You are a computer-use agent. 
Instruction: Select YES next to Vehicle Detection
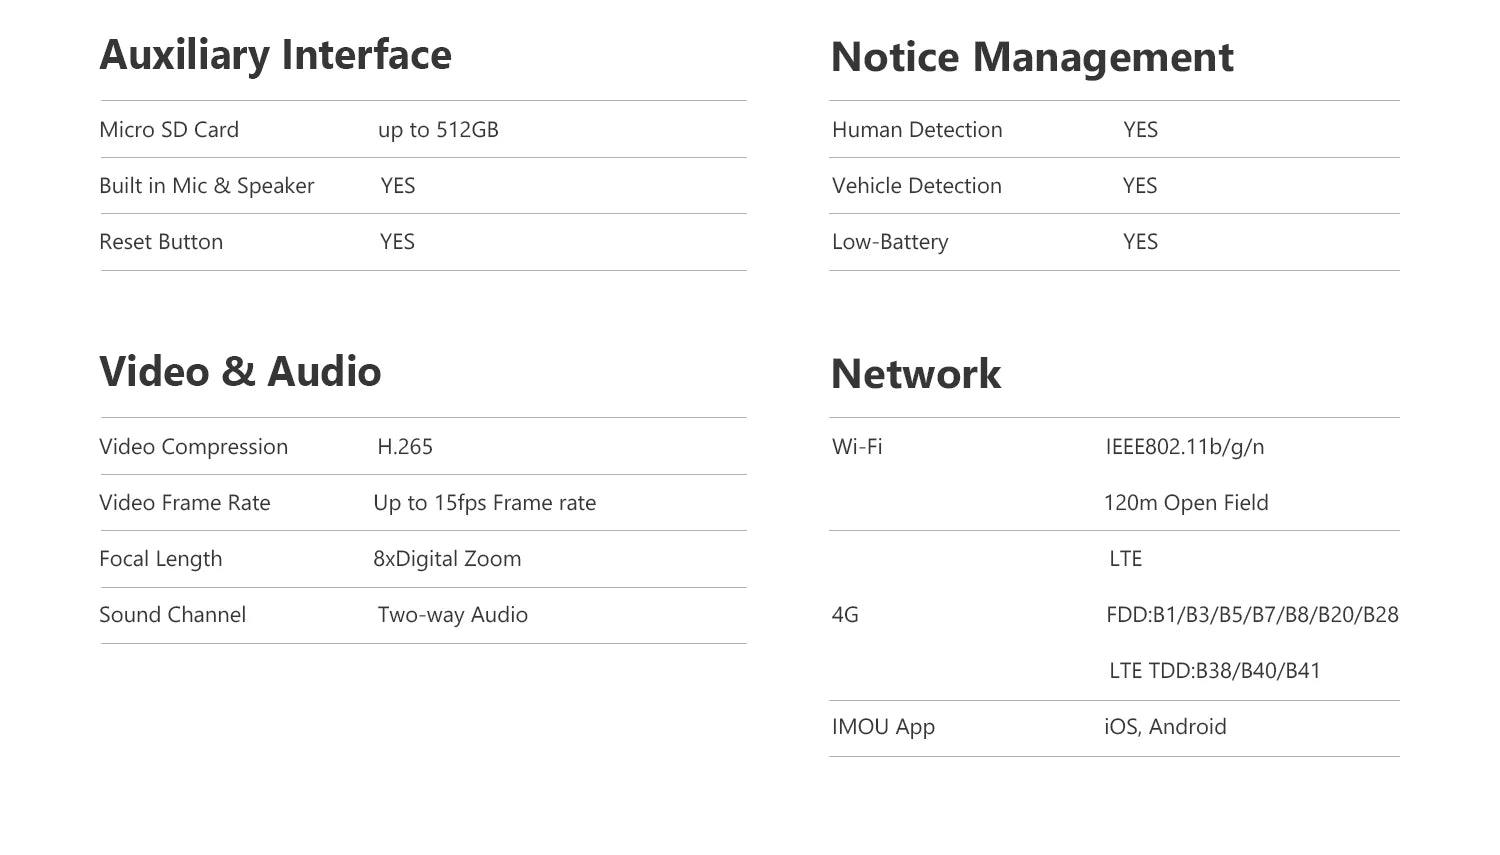click(x=1140, y=186)
